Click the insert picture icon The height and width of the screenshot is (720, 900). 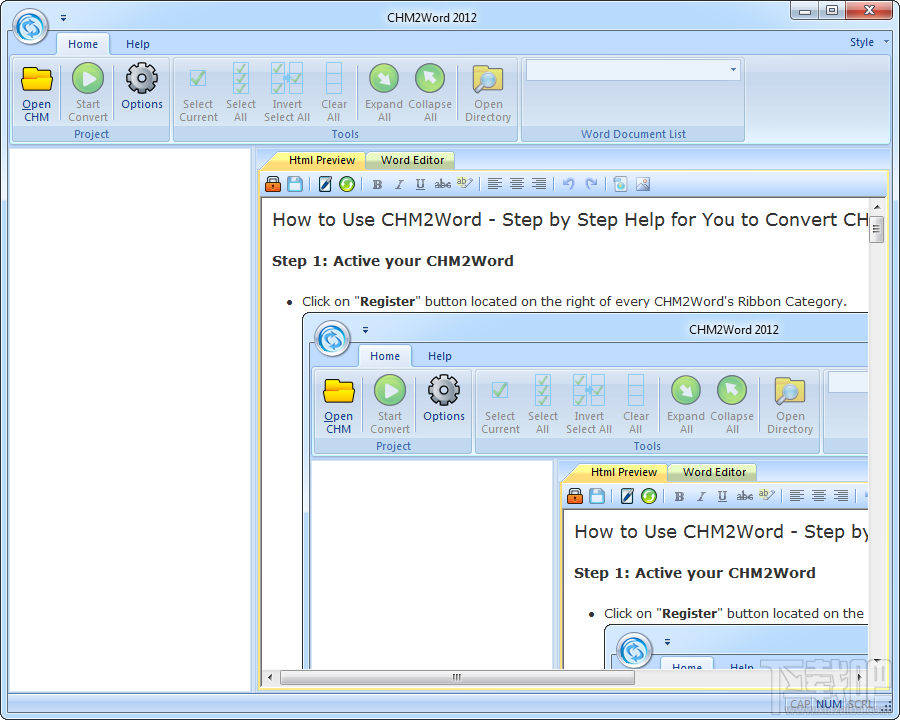643,184
